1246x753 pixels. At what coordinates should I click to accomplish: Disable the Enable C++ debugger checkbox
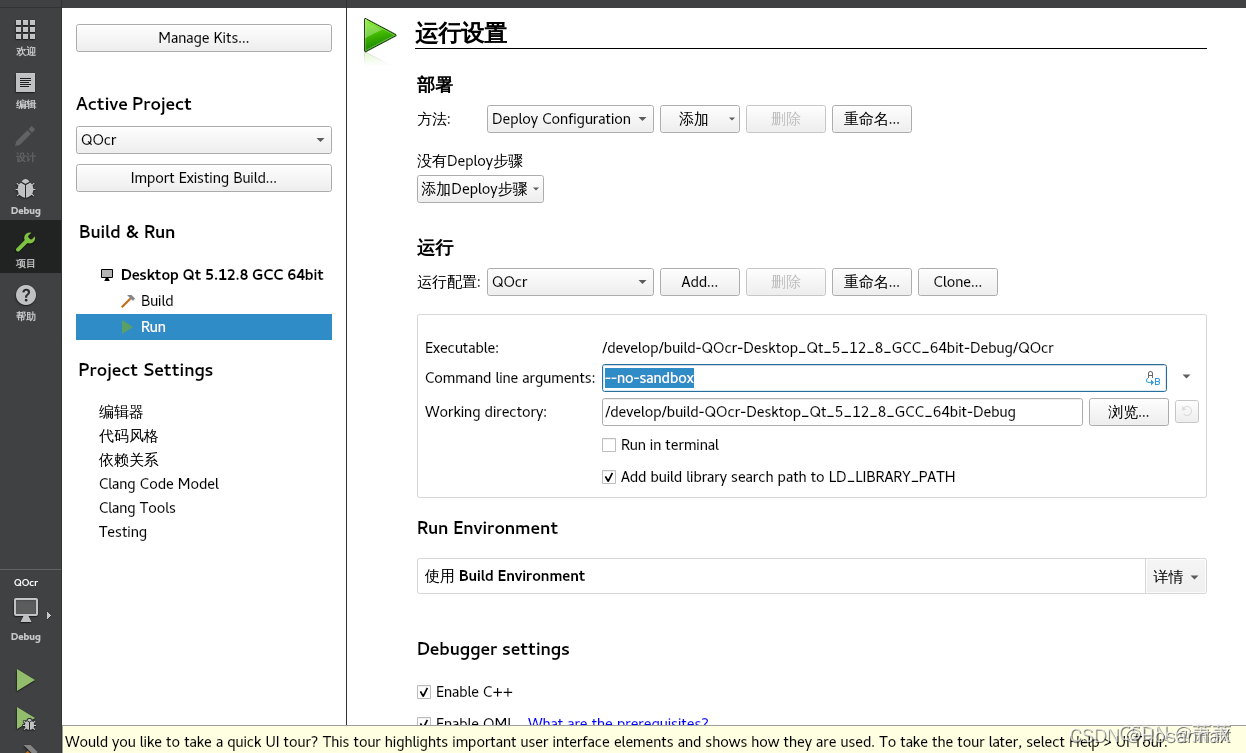[425, 692]
